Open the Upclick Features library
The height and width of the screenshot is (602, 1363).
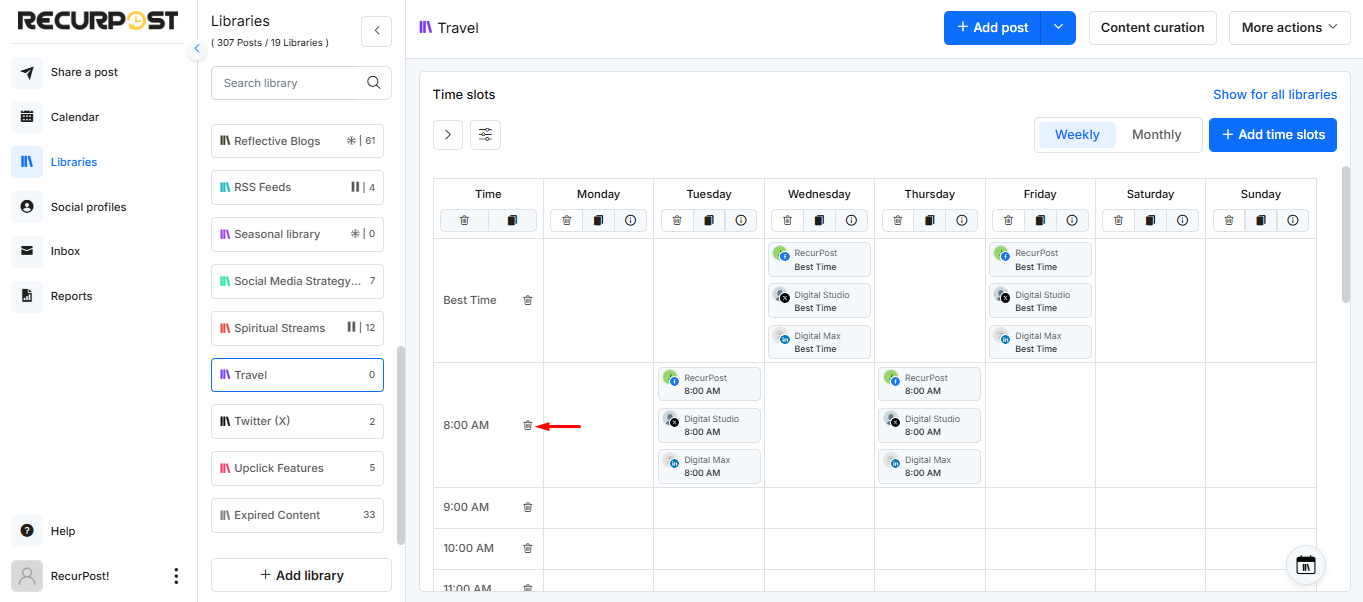[297, 468]
